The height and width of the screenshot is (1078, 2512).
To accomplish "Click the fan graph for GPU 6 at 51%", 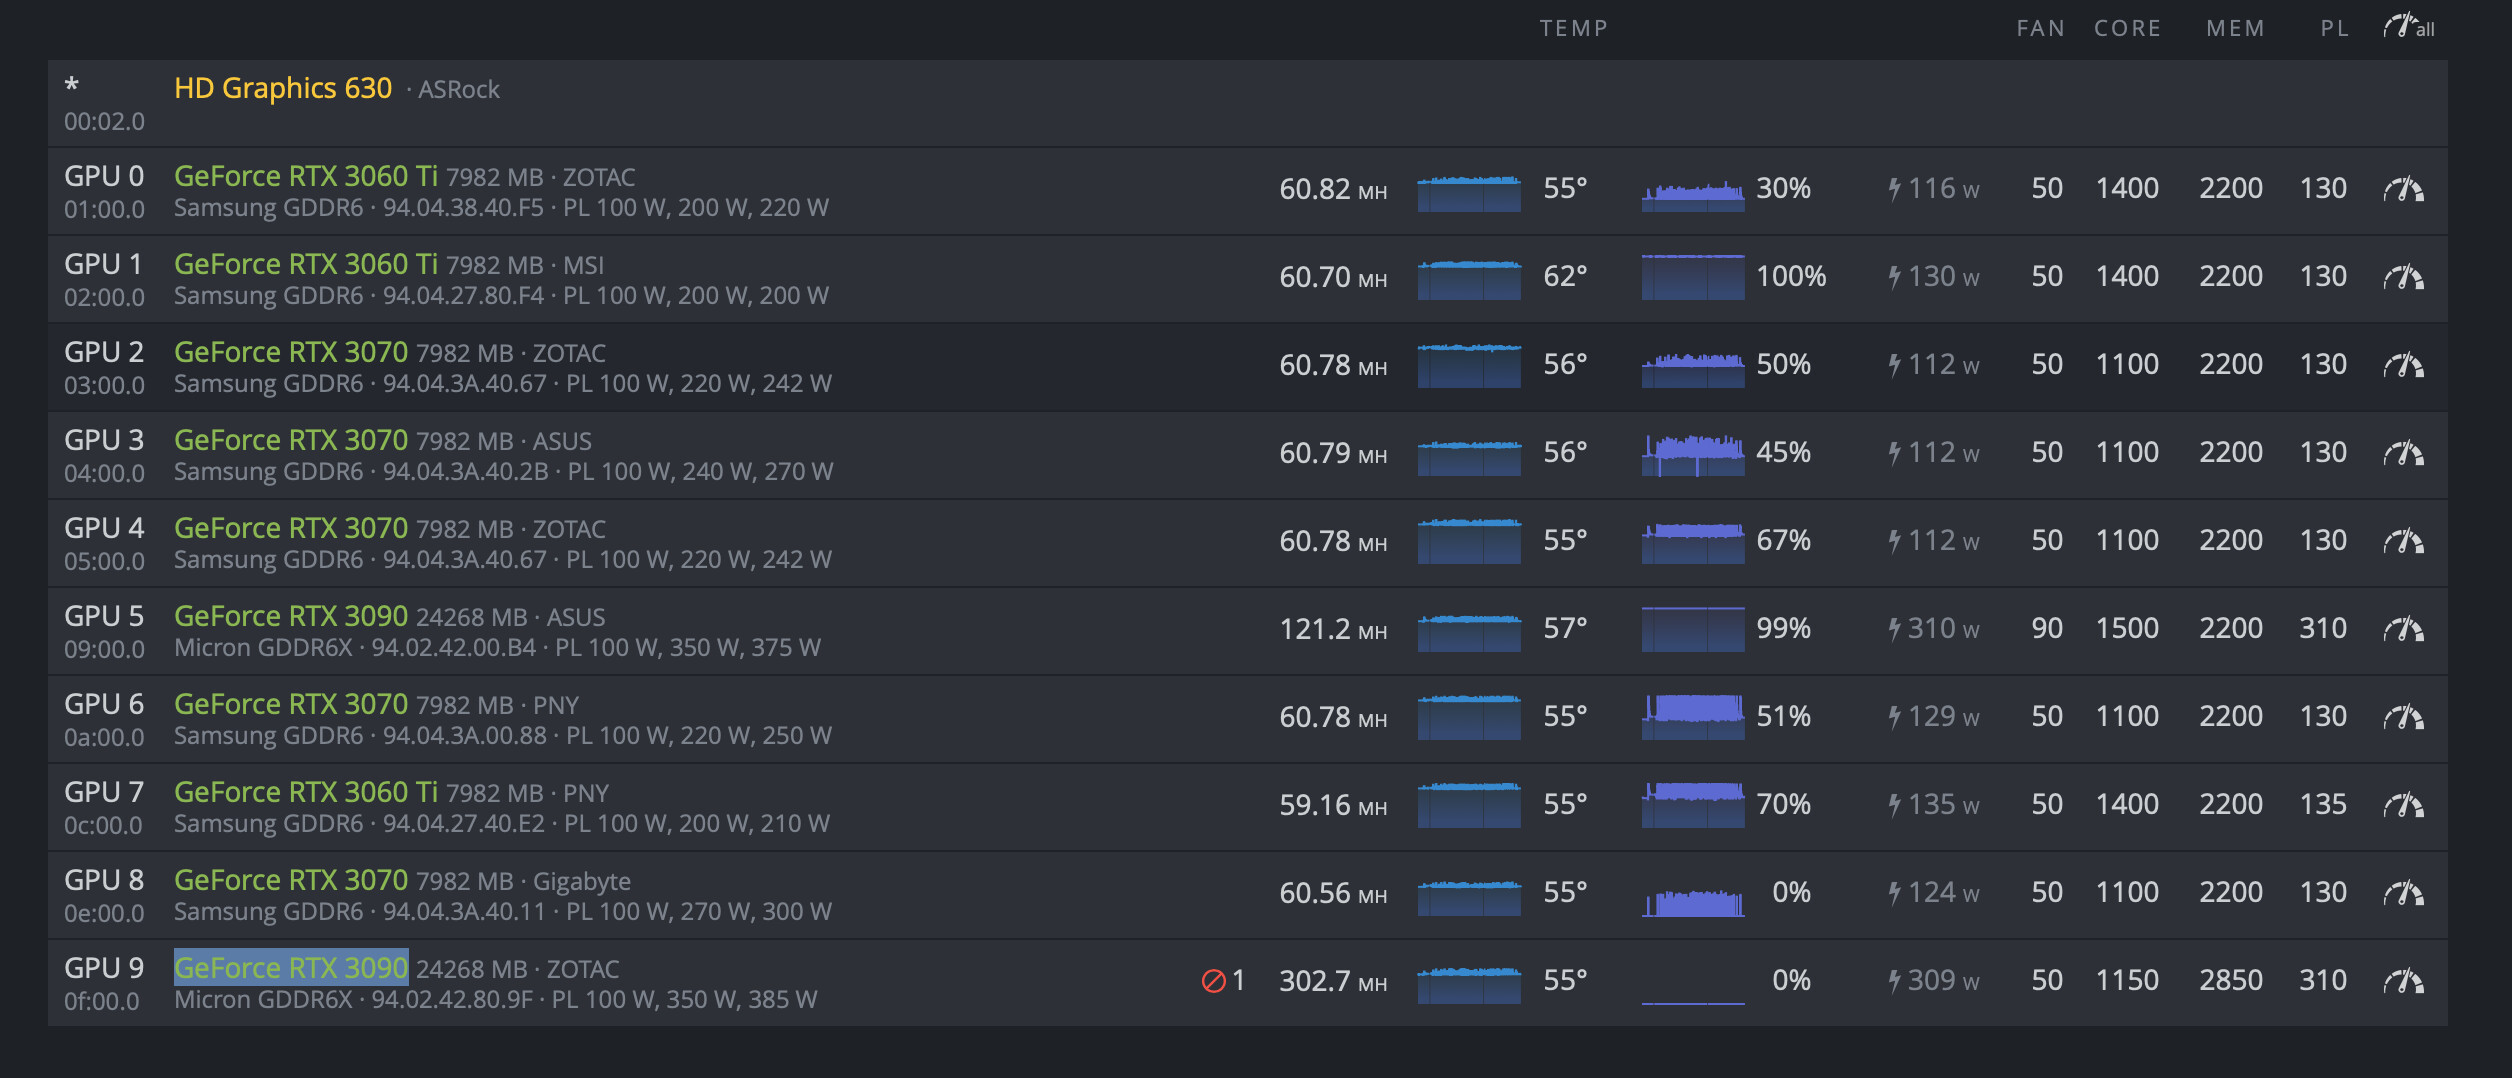I will pyautogui.click(x=1693, y=717).
